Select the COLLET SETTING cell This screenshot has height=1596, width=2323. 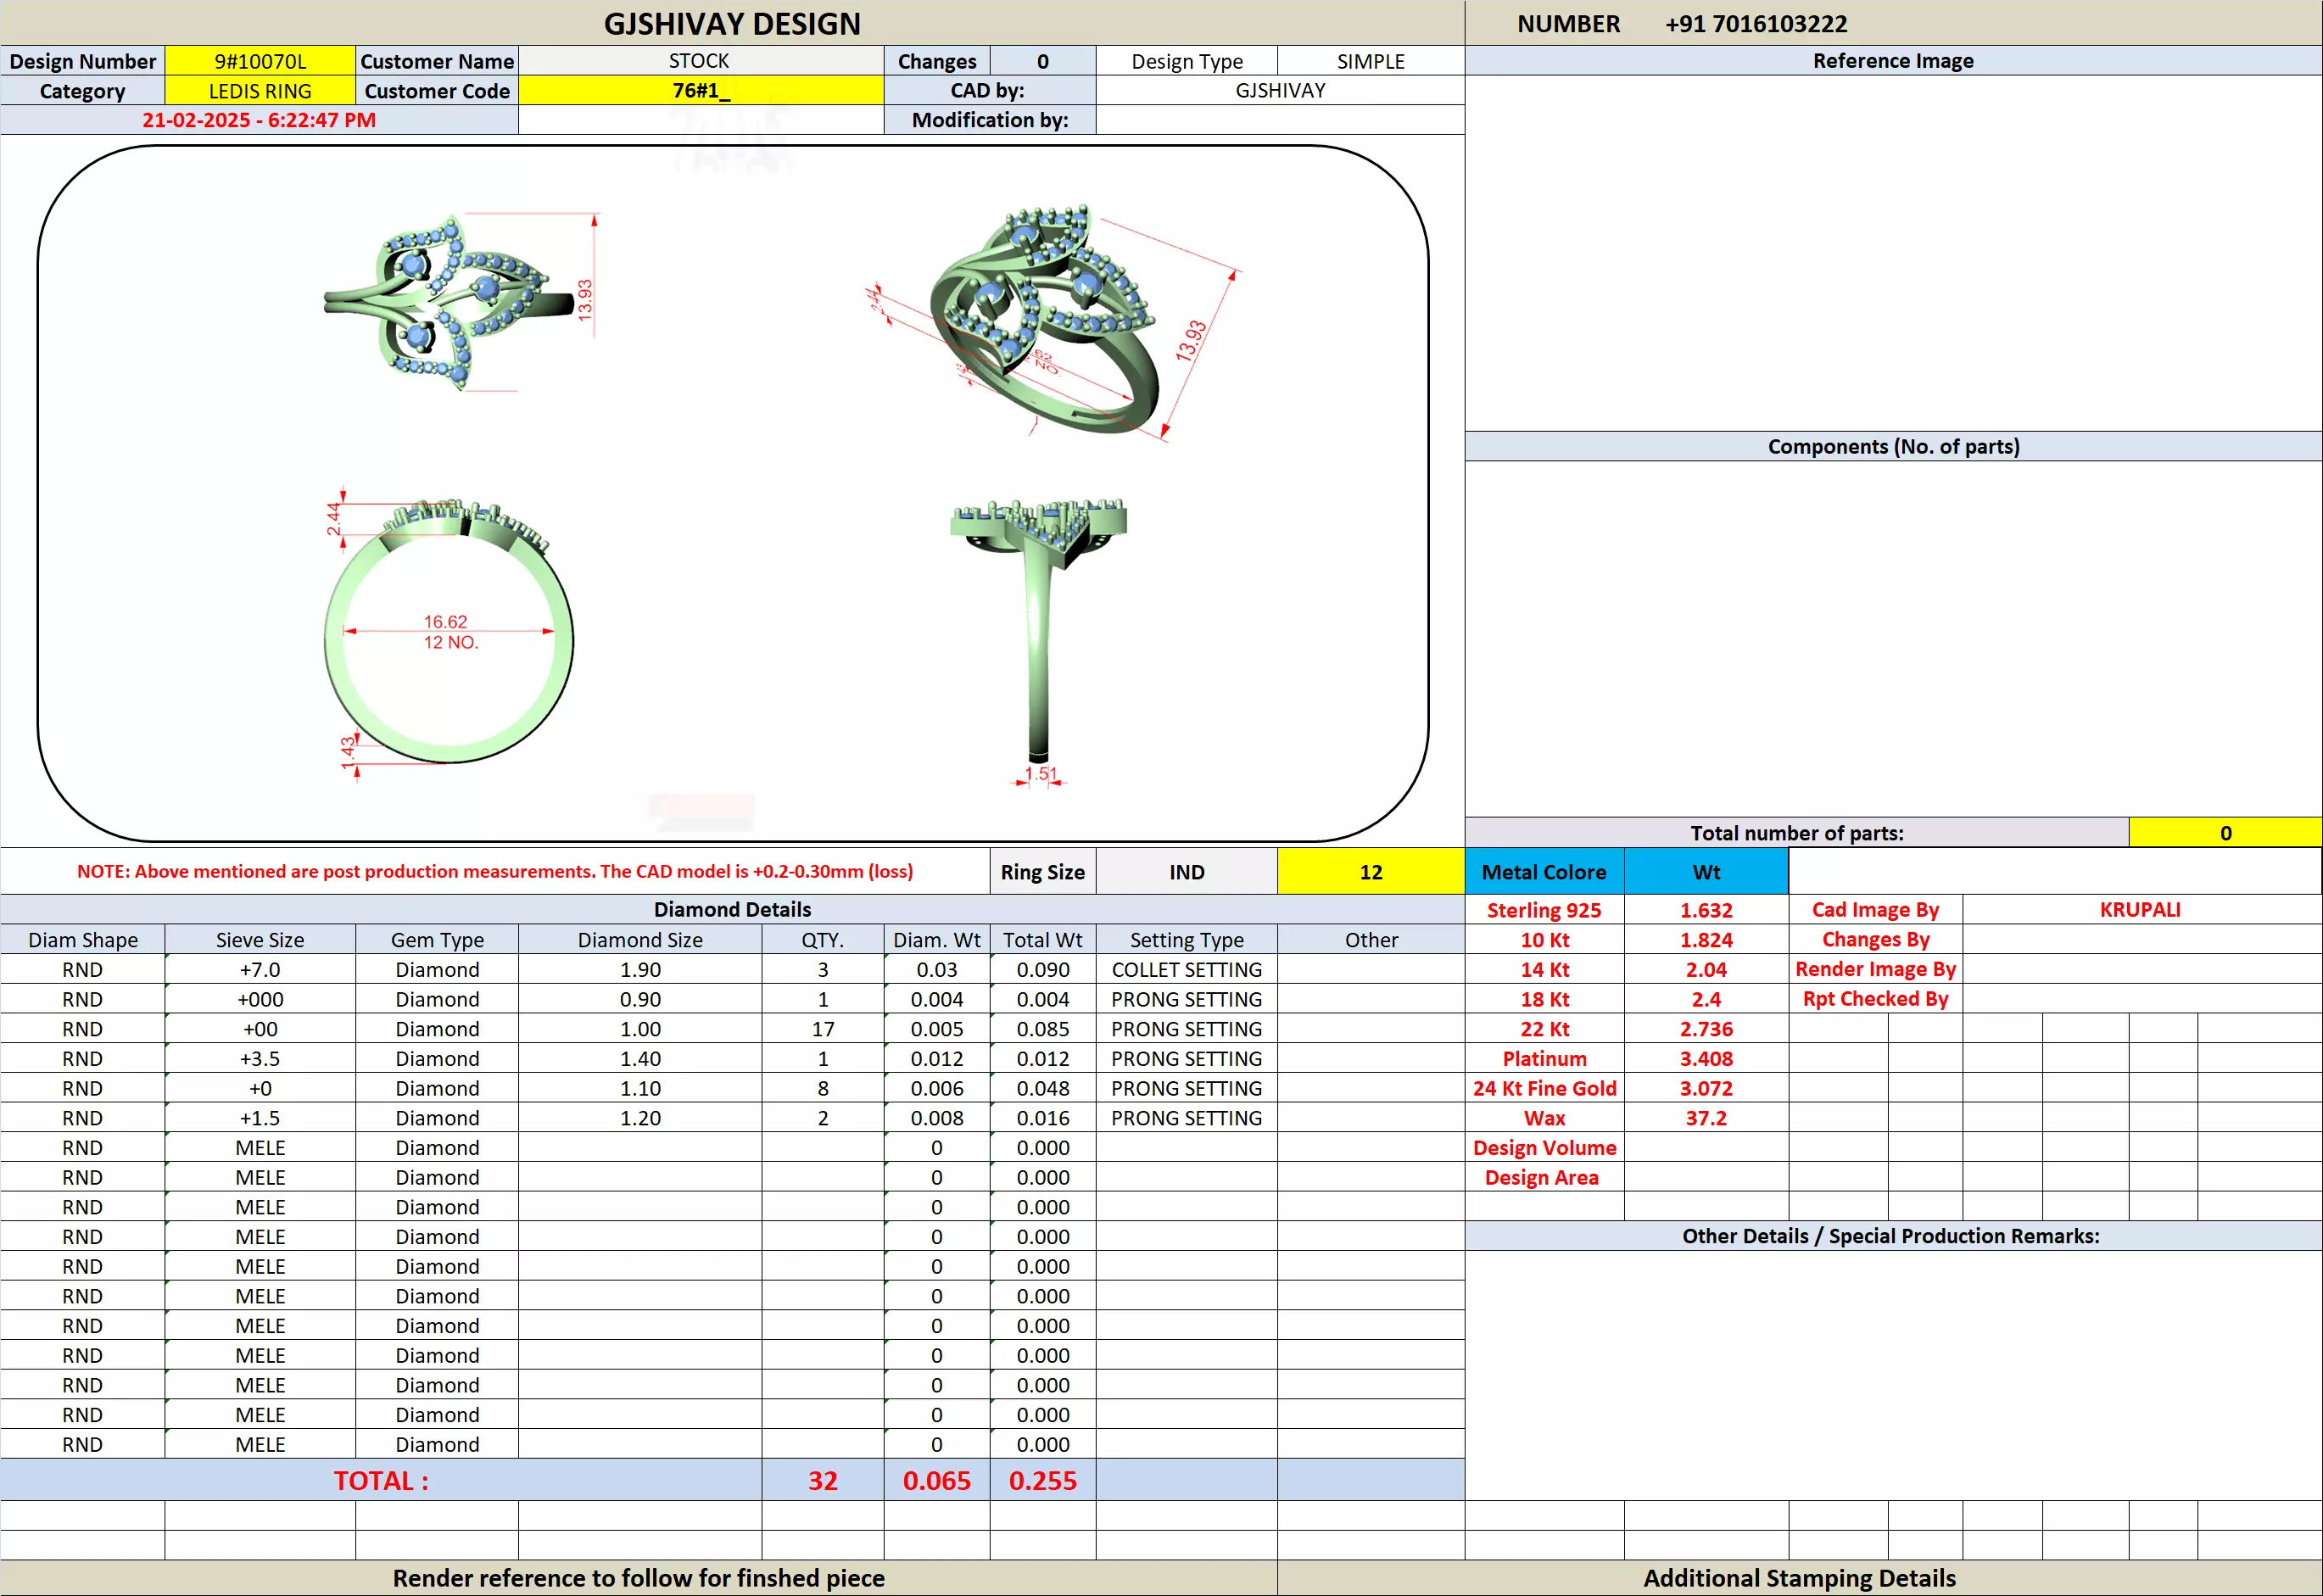(x=1186, y=969)
